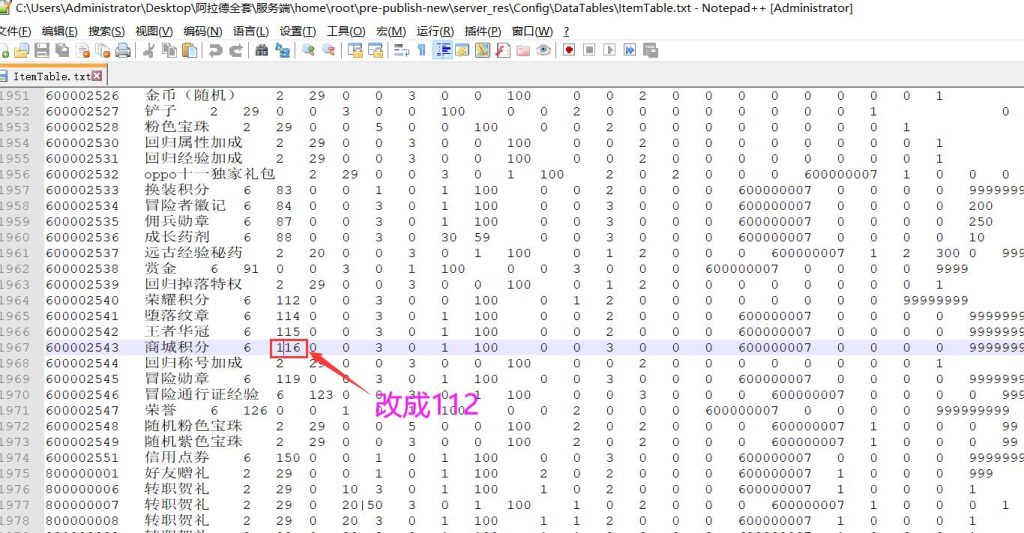Viewport: 1024px width, 533px height.
Task: Open the 编辑(E) menu
Action: [59, 31]
